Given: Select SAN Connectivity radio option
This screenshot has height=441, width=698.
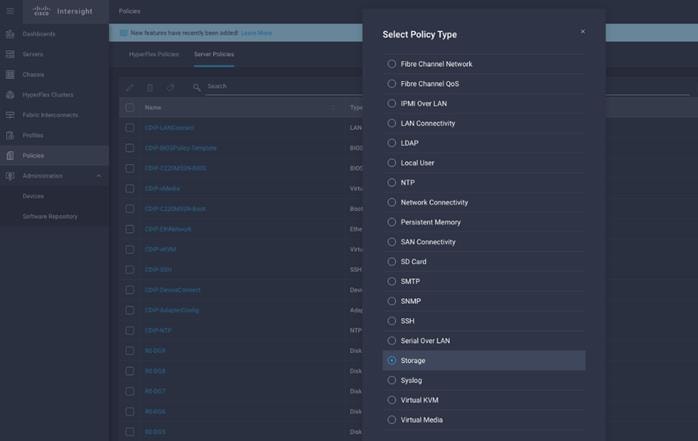Looking at the screenshot, I should pyautogui.click(x=391, y=242).
